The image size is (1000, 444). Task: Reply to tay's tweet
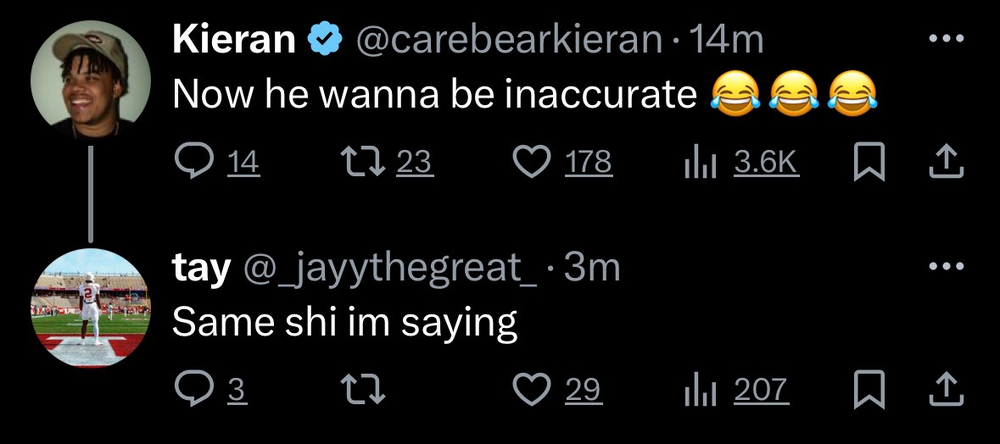click(x=191, y=389)
